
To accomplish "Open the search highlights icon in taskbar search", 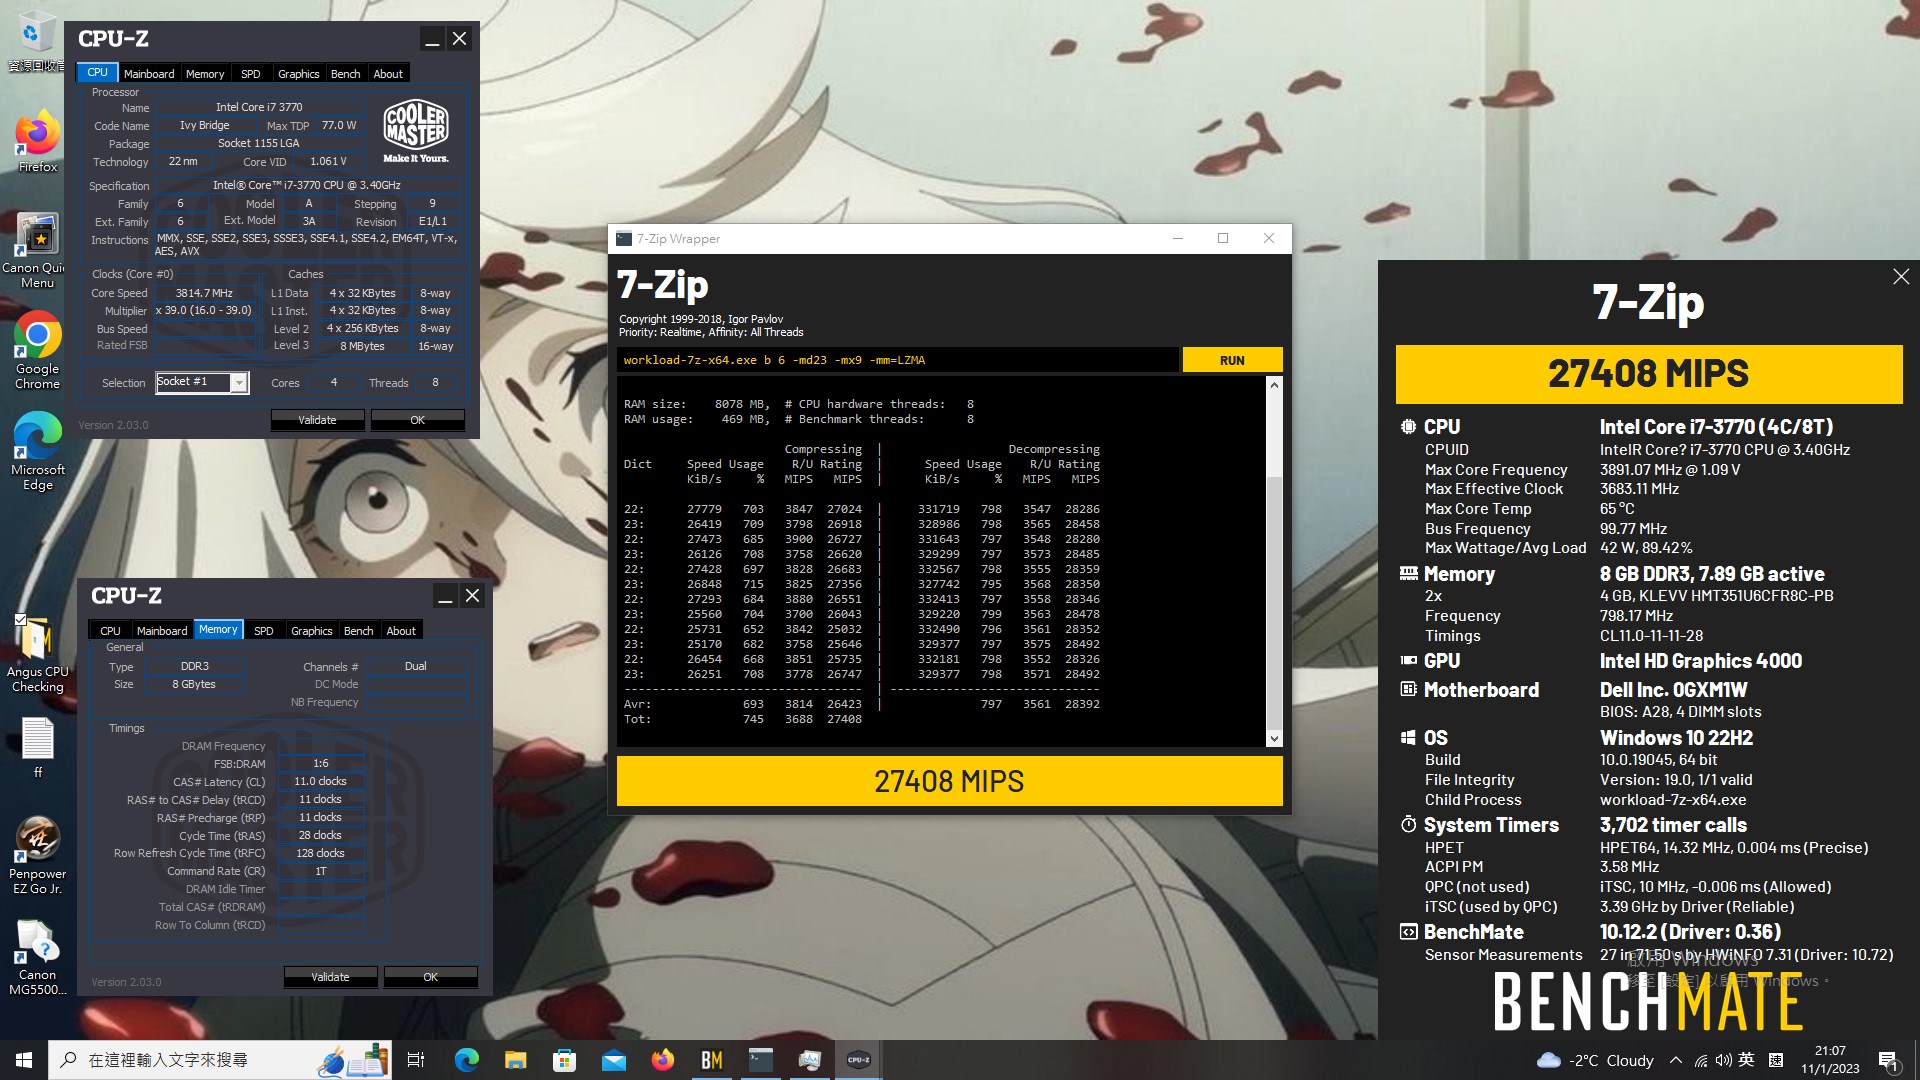I will tap(352, 1060).
